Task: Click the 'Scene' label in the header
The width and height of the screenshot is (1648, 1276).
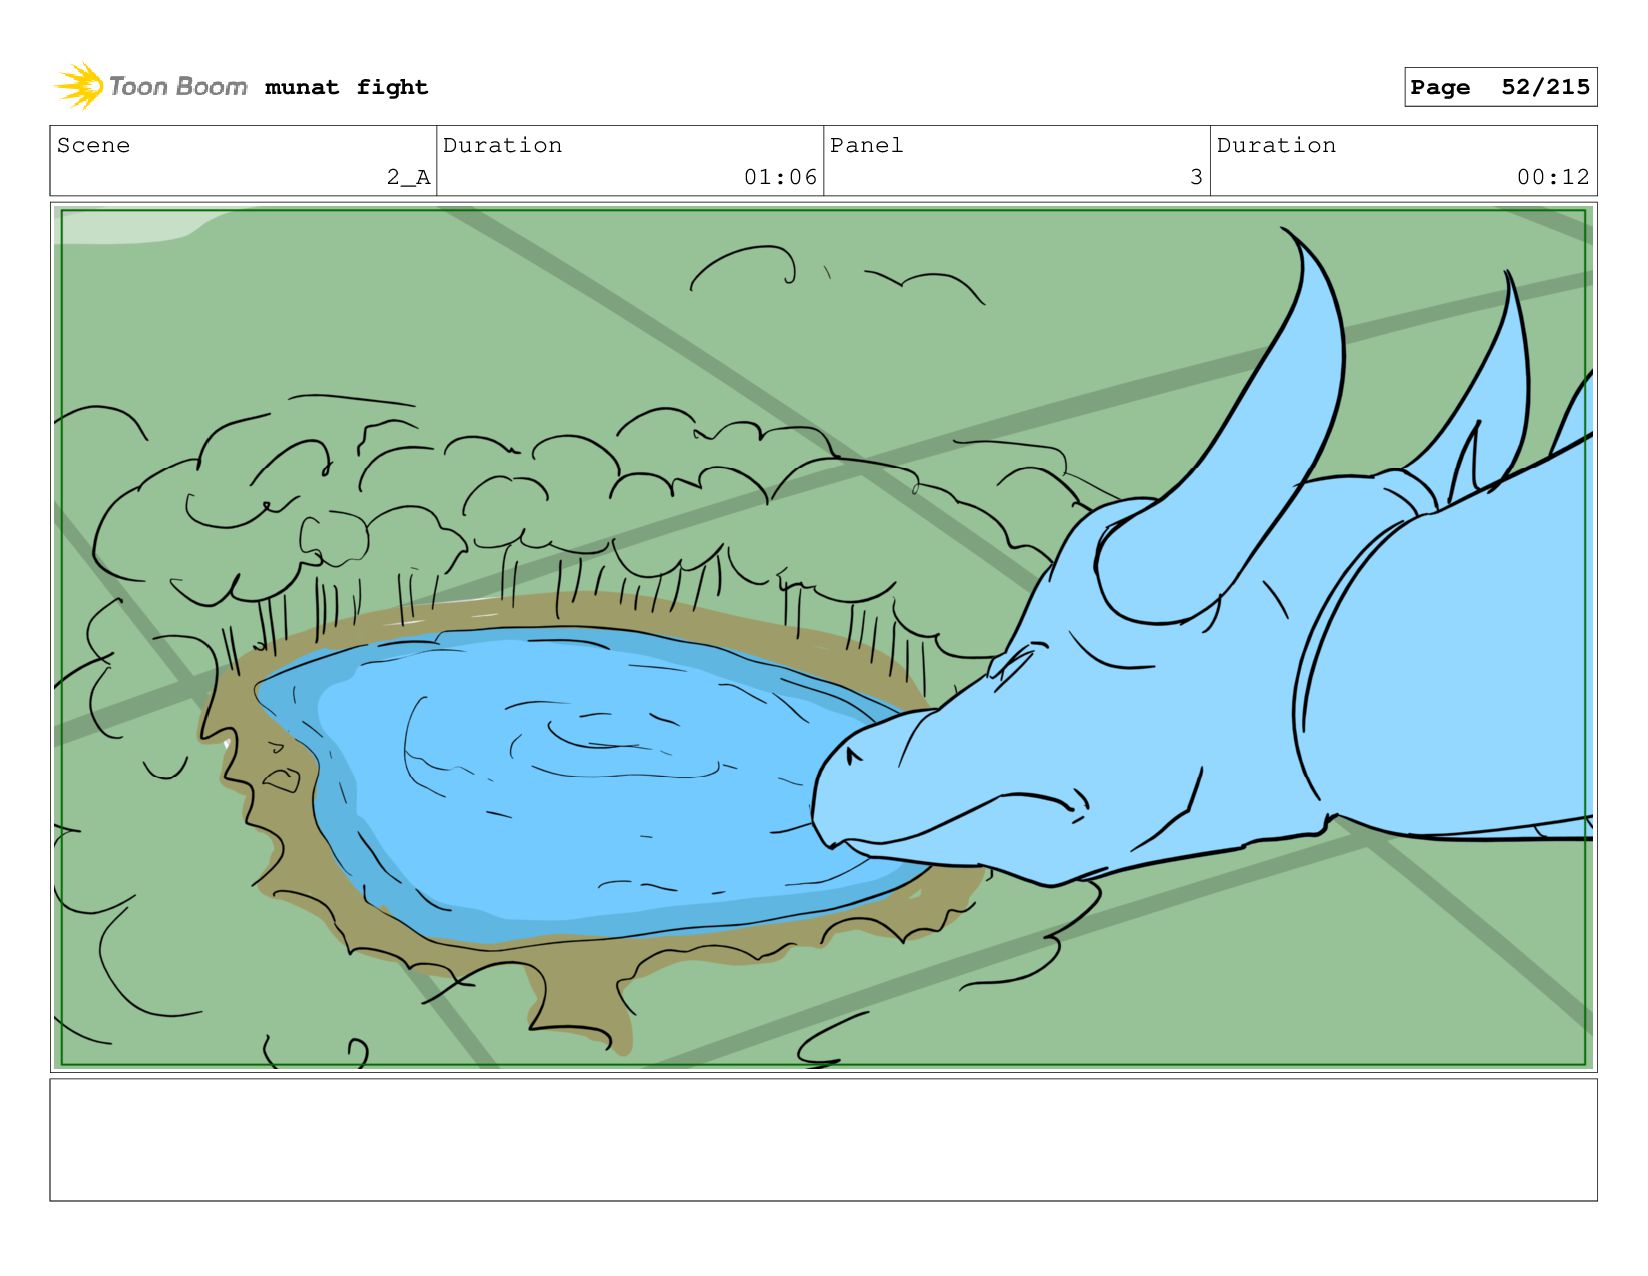Action: coord(93,145)
